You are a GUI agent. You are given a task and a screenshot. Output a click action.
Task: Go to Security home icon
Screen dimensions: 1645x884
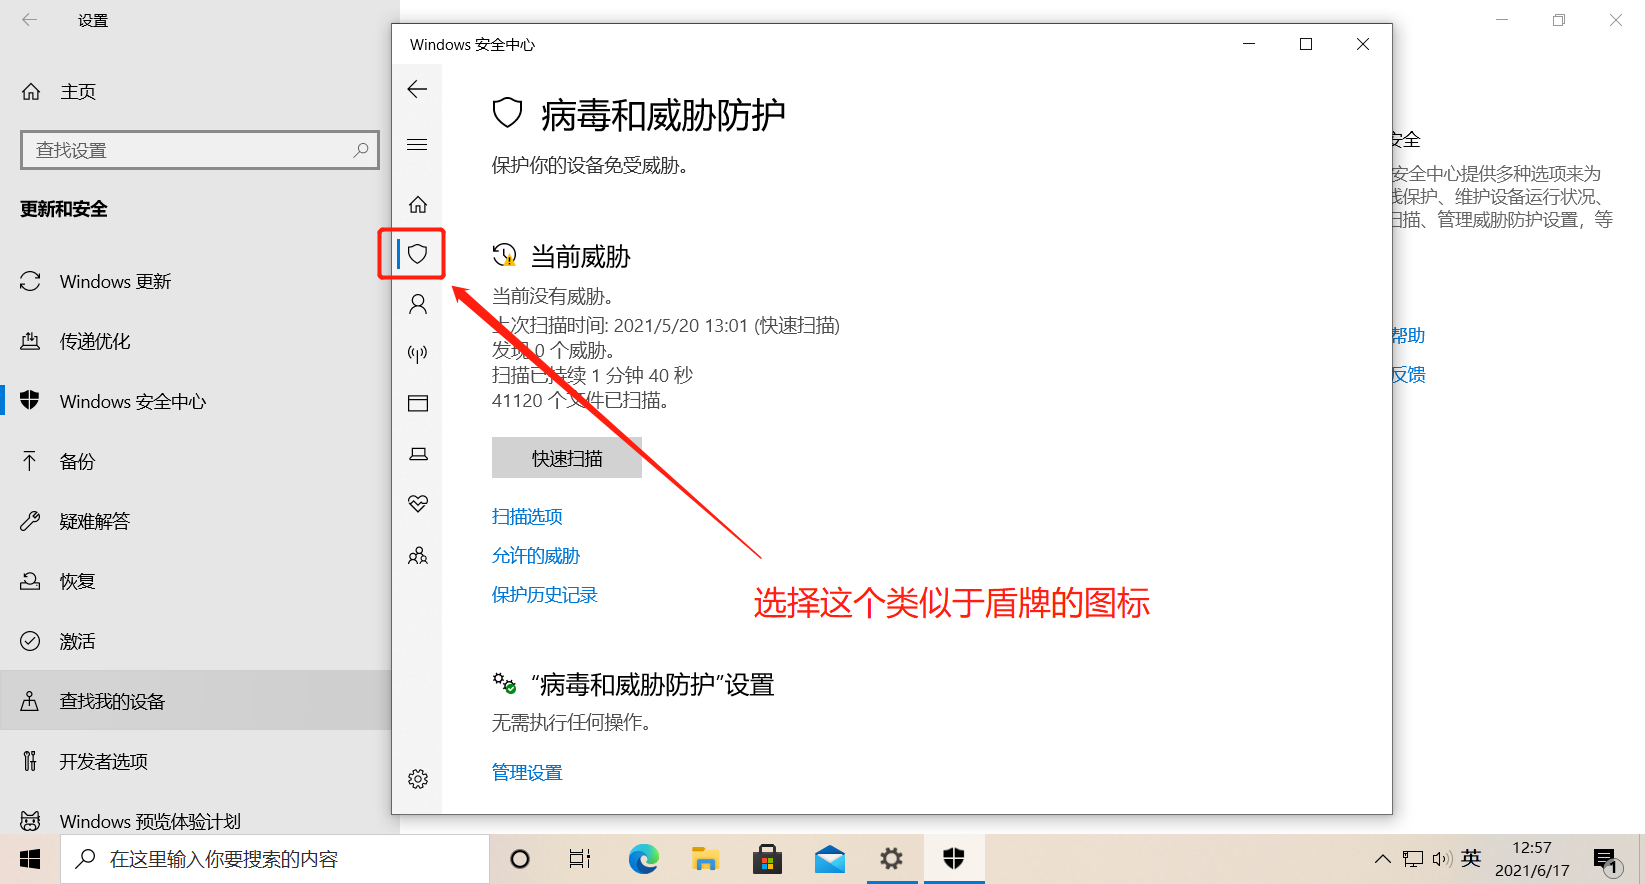418,204
